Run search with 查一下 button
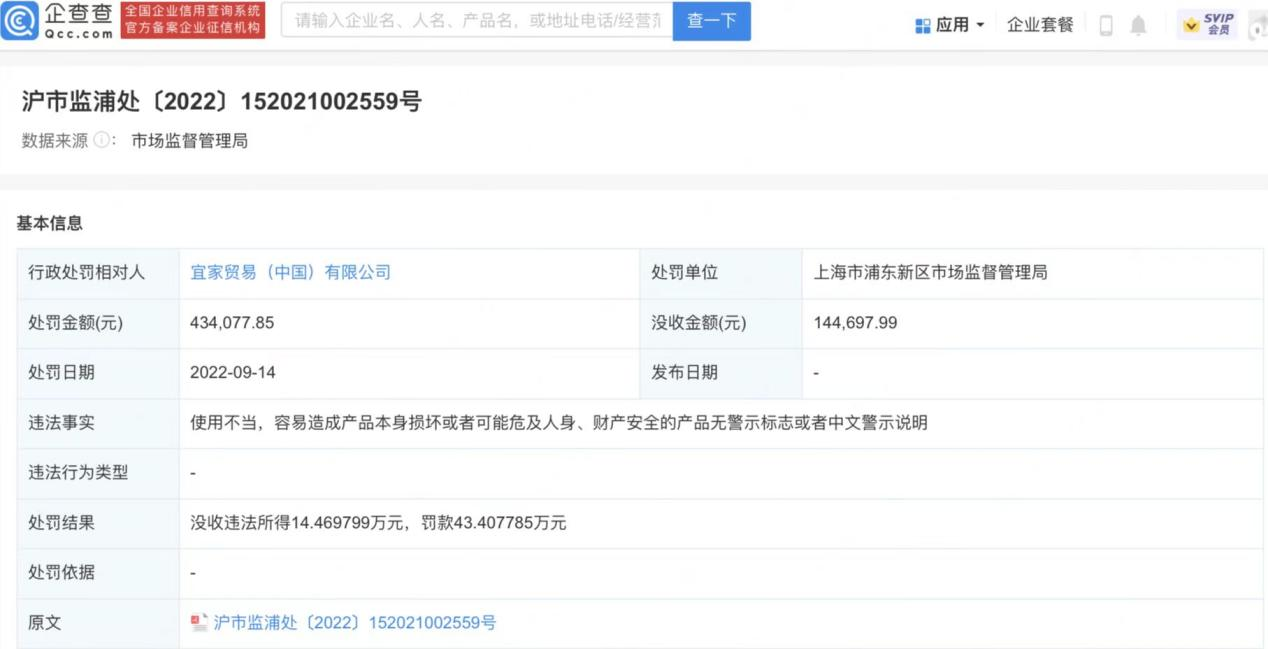Viewport: 1268px width, 649px height. (712, 20)
